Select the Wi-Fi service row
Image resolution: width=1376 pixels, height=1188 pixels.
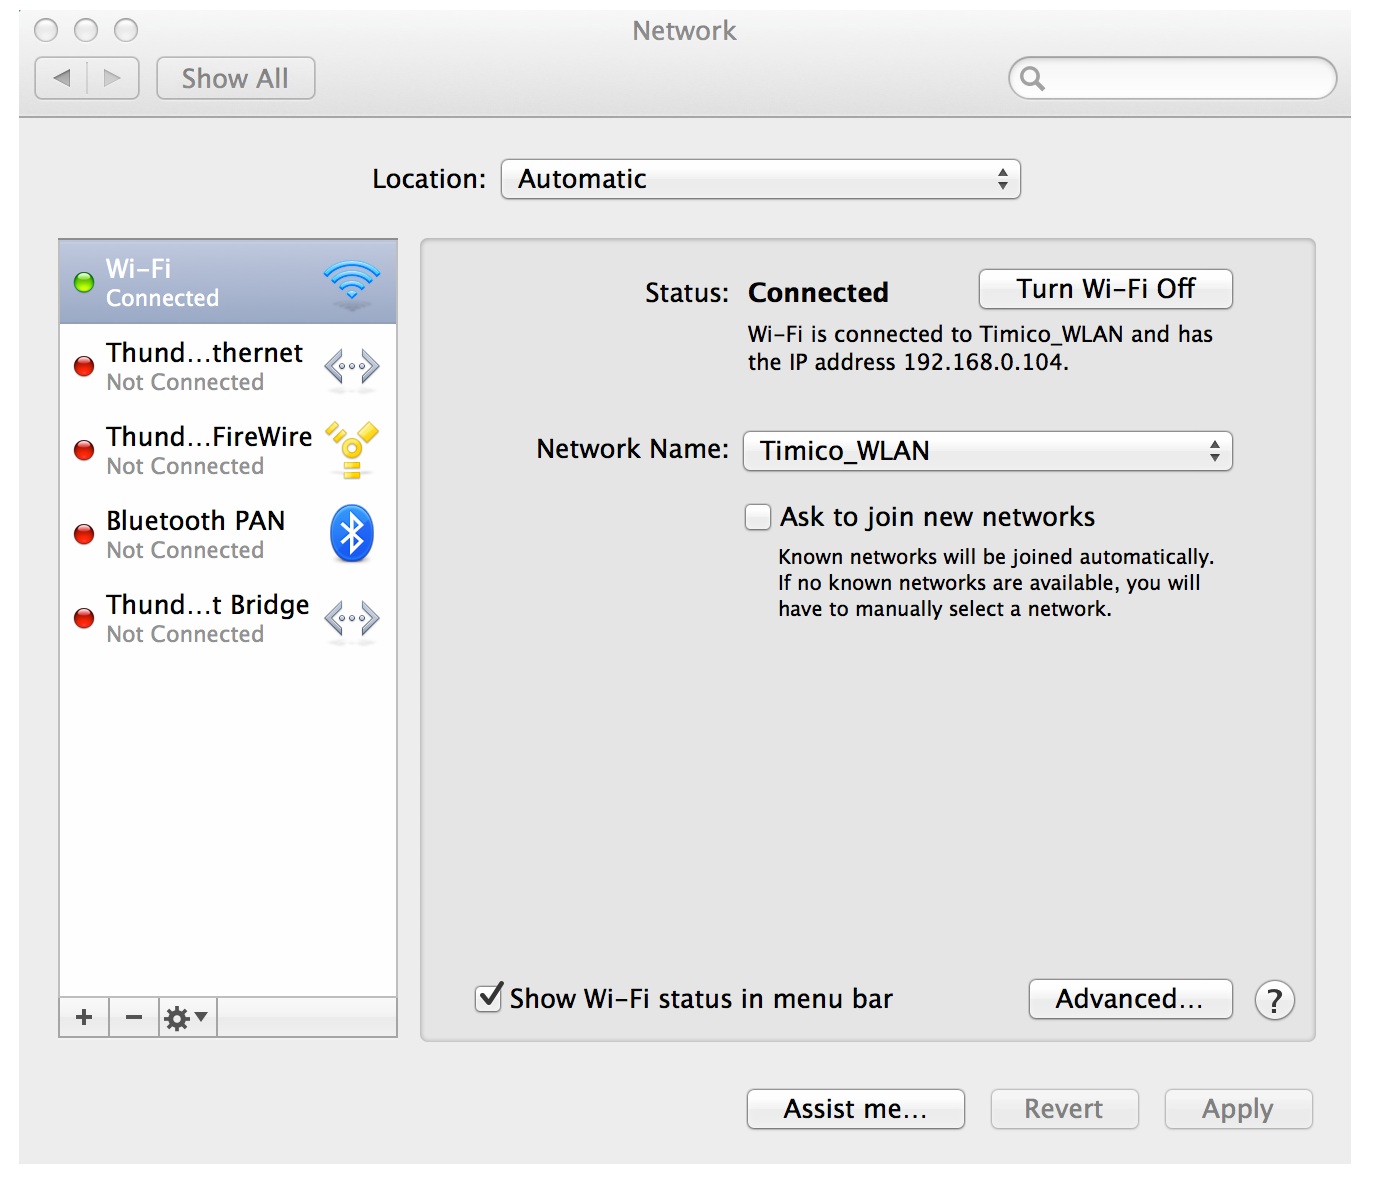228,283
